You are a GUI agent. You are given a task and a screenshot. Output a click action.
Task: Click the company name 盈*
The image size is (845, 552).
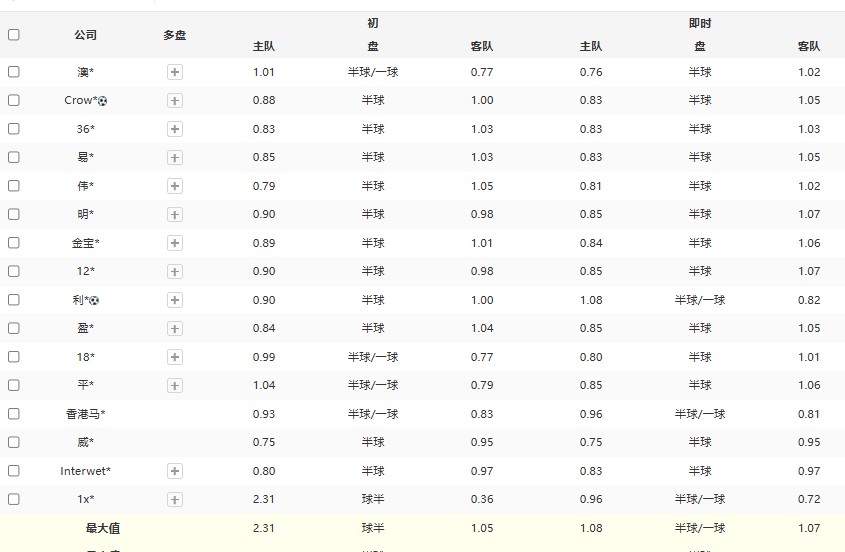pos(85,328)
